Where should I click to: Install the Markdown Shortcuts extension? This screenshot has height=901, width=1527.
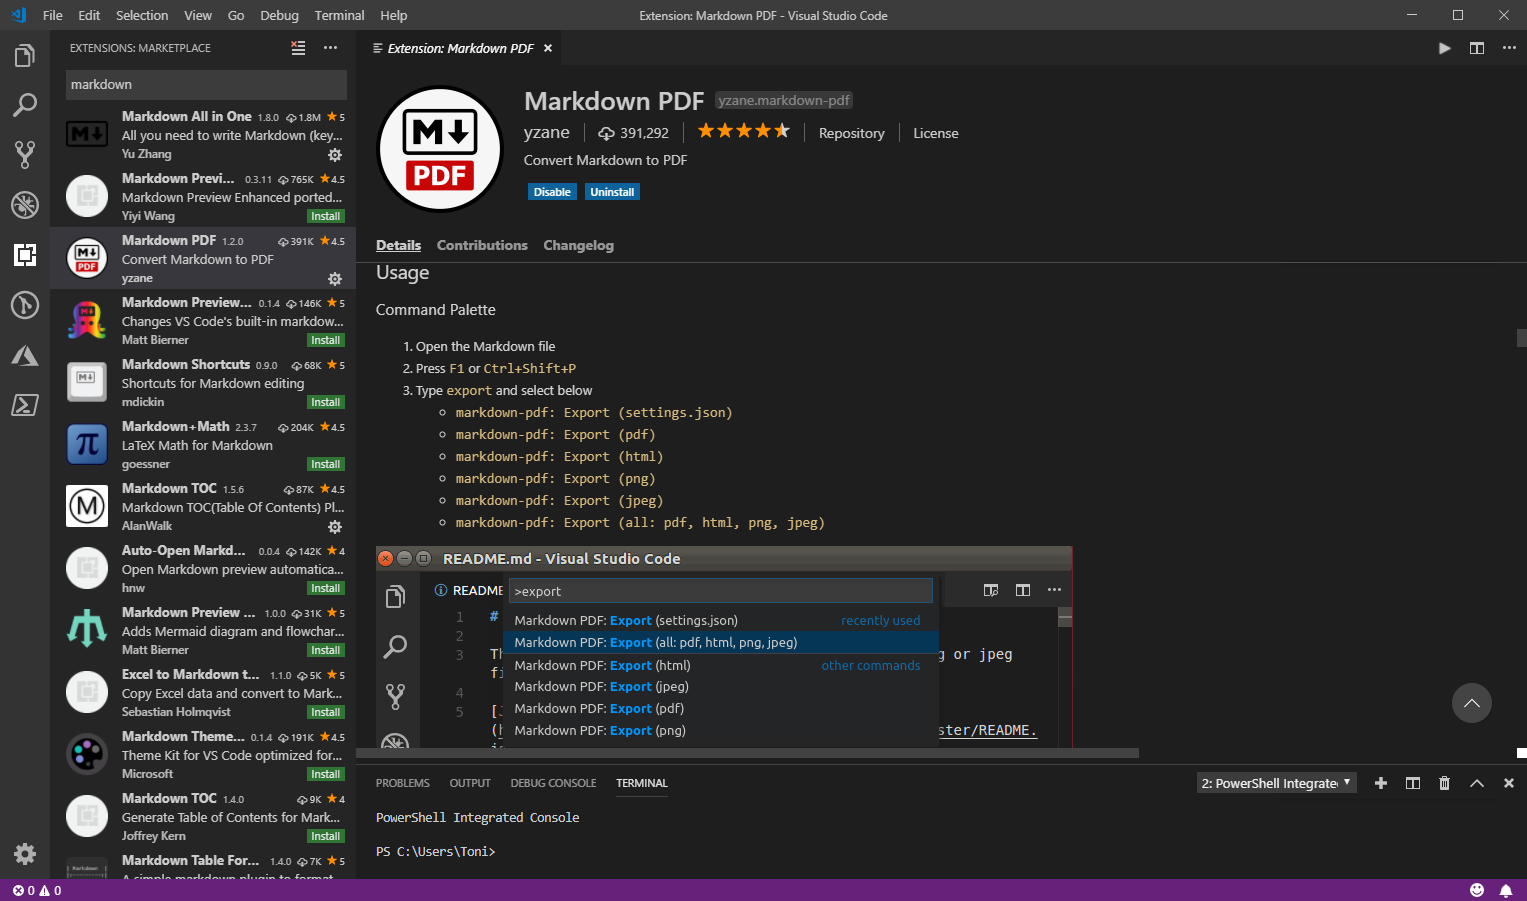pos(325,402)
